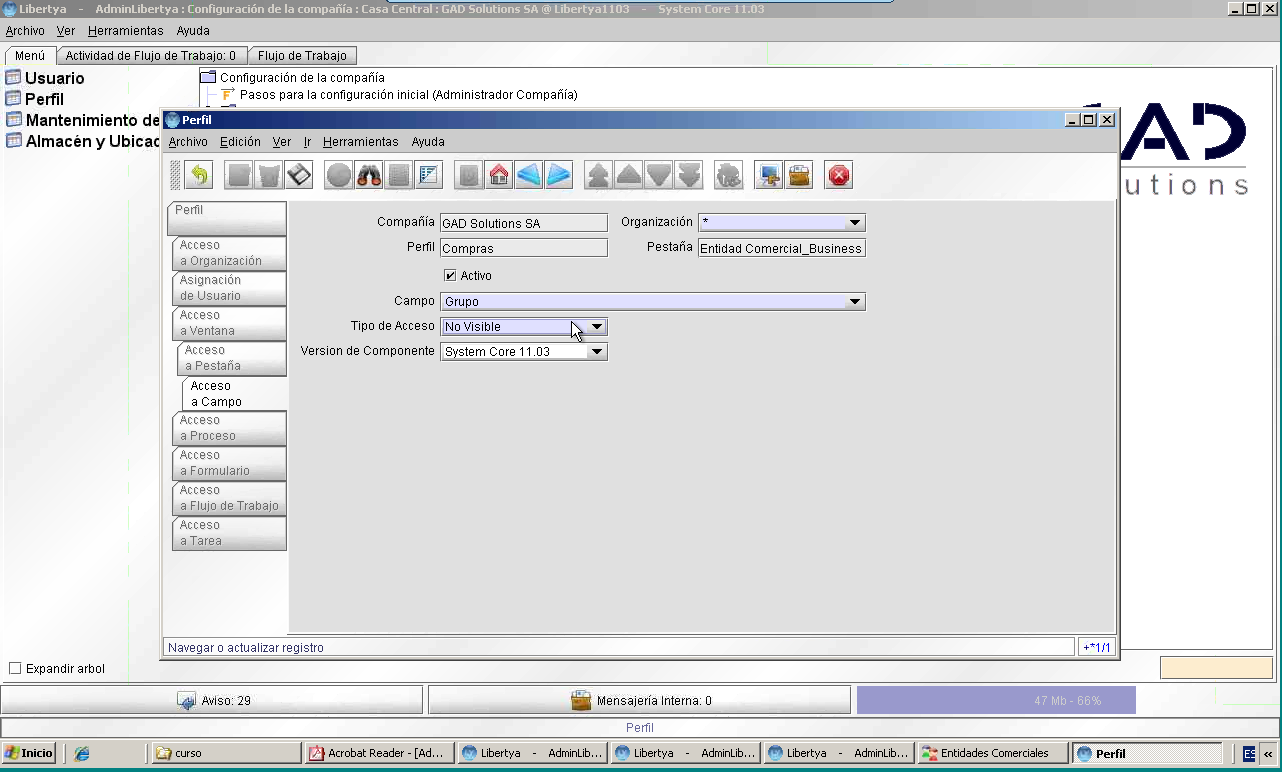This screenshot has height=772, width=1282.
Task: Select the Acceso a Proceso side tab
Action: (x=229, y=428)
